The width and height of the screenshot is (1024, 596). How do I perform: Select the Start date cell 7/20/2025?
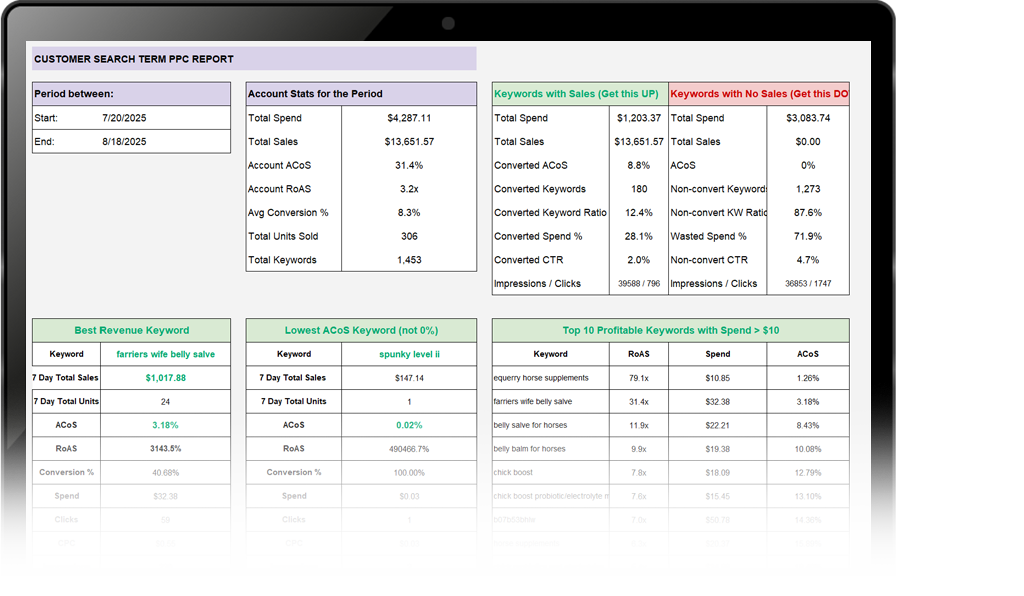(x=124, y=118)
